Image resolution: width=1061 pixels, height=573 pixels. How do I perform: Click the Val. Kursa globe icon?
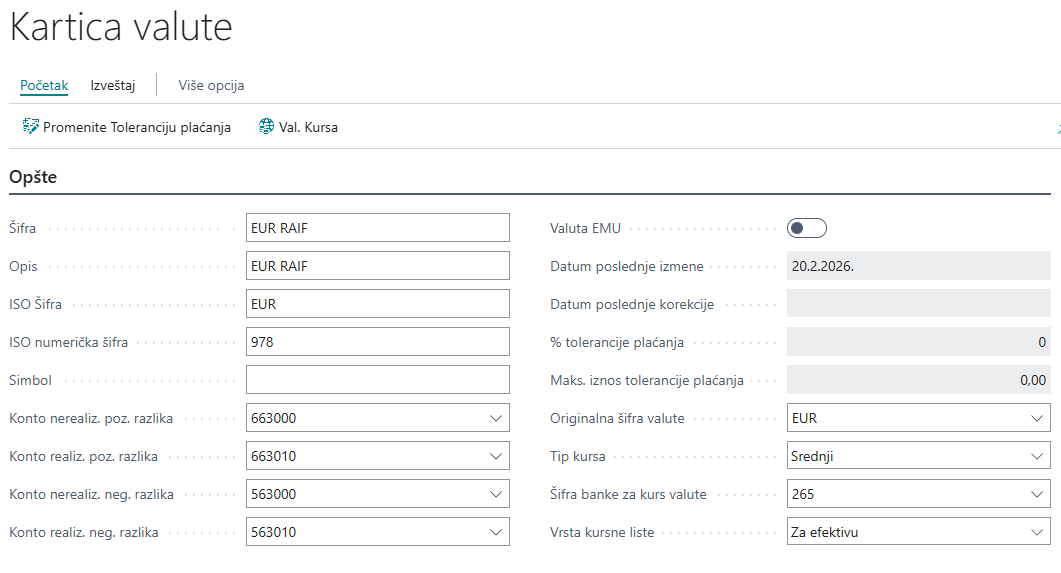[266, 127]
